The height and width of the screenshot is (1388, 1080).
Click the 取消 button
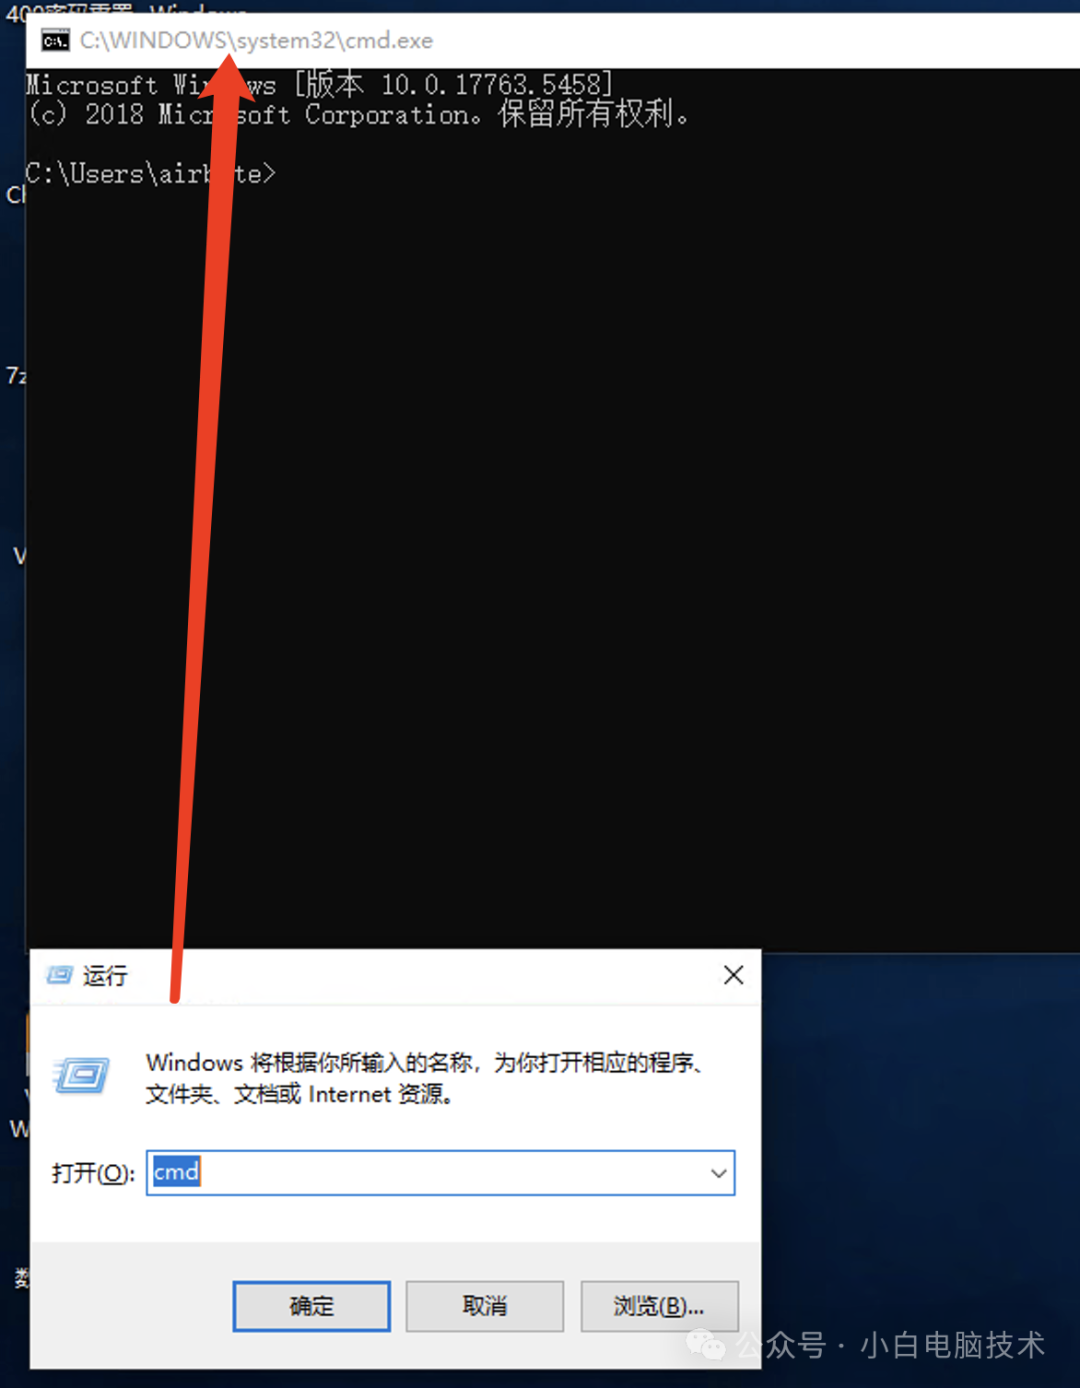pyautogui.click(x=485, y=1306)
